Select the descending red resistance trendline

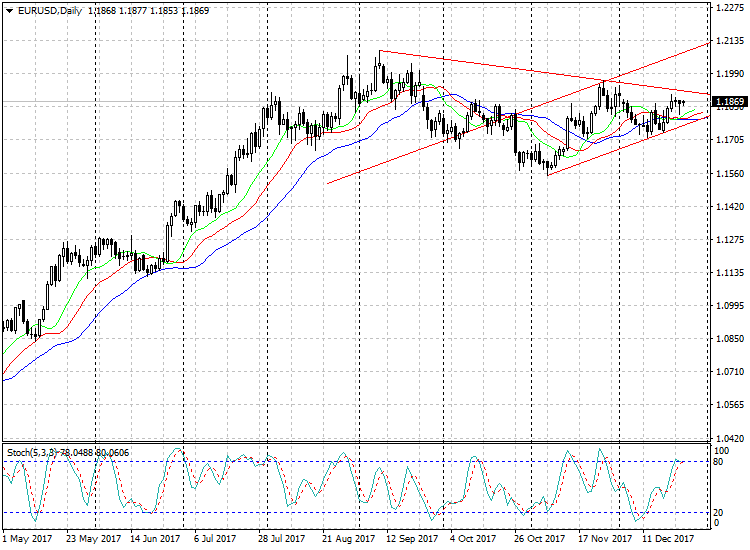point(544,72)
